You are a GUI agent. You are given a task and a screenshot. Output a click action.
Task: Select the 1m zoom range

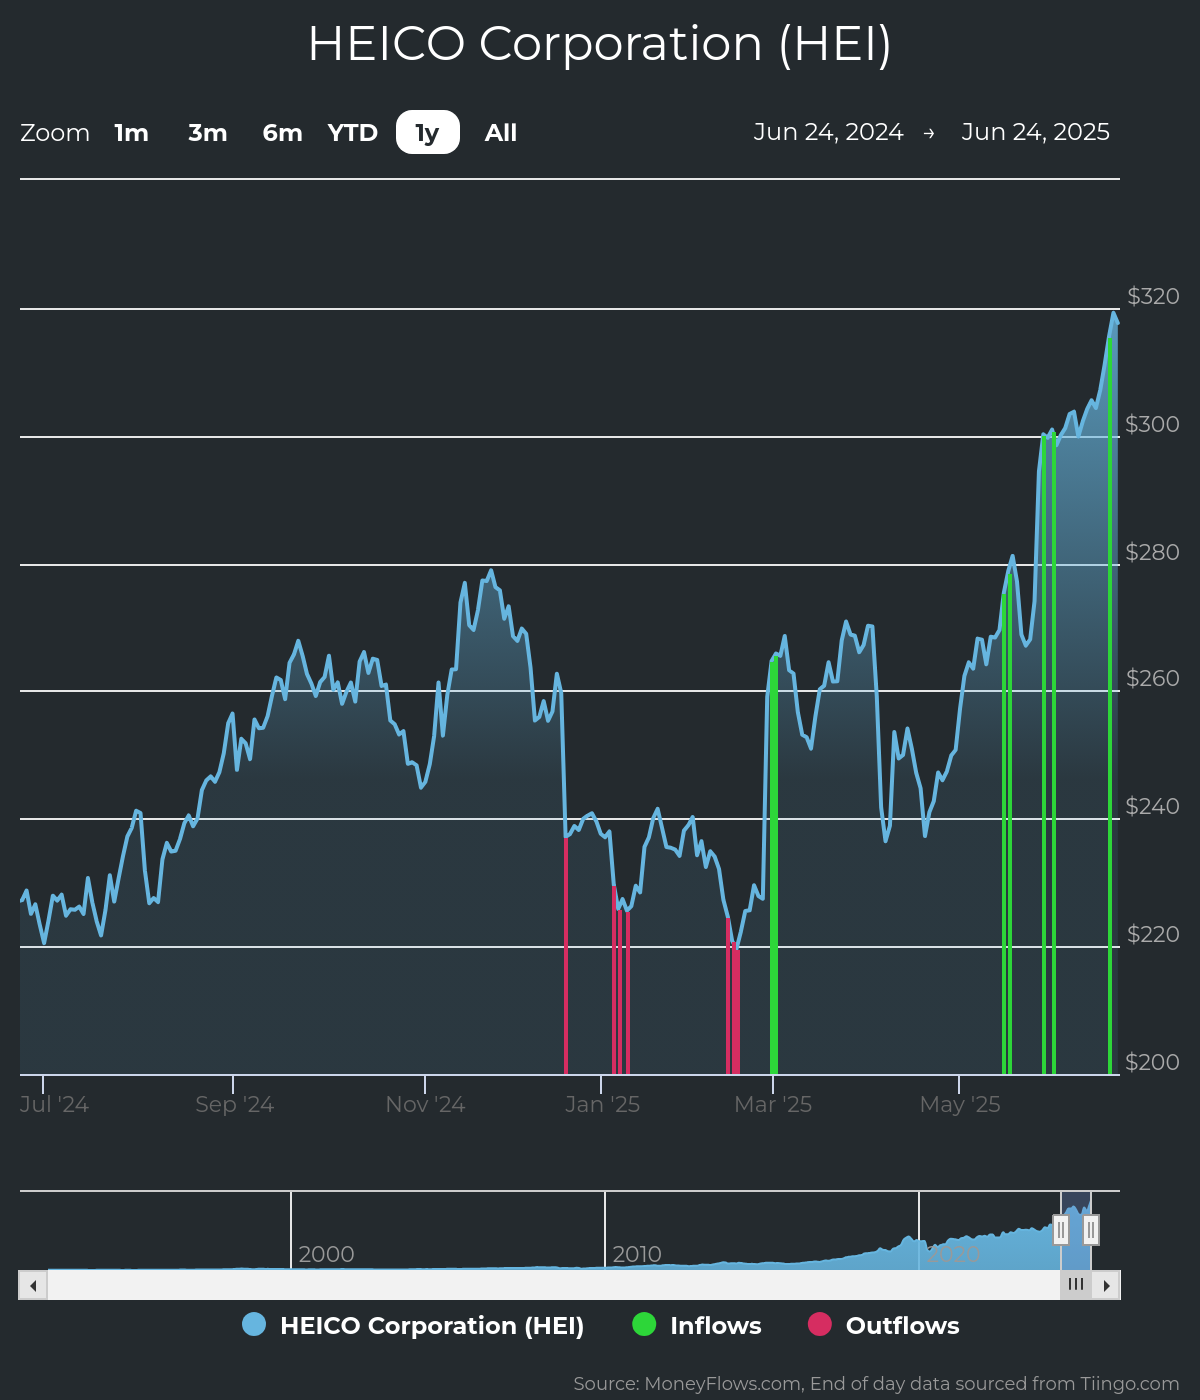click(131, 133)
